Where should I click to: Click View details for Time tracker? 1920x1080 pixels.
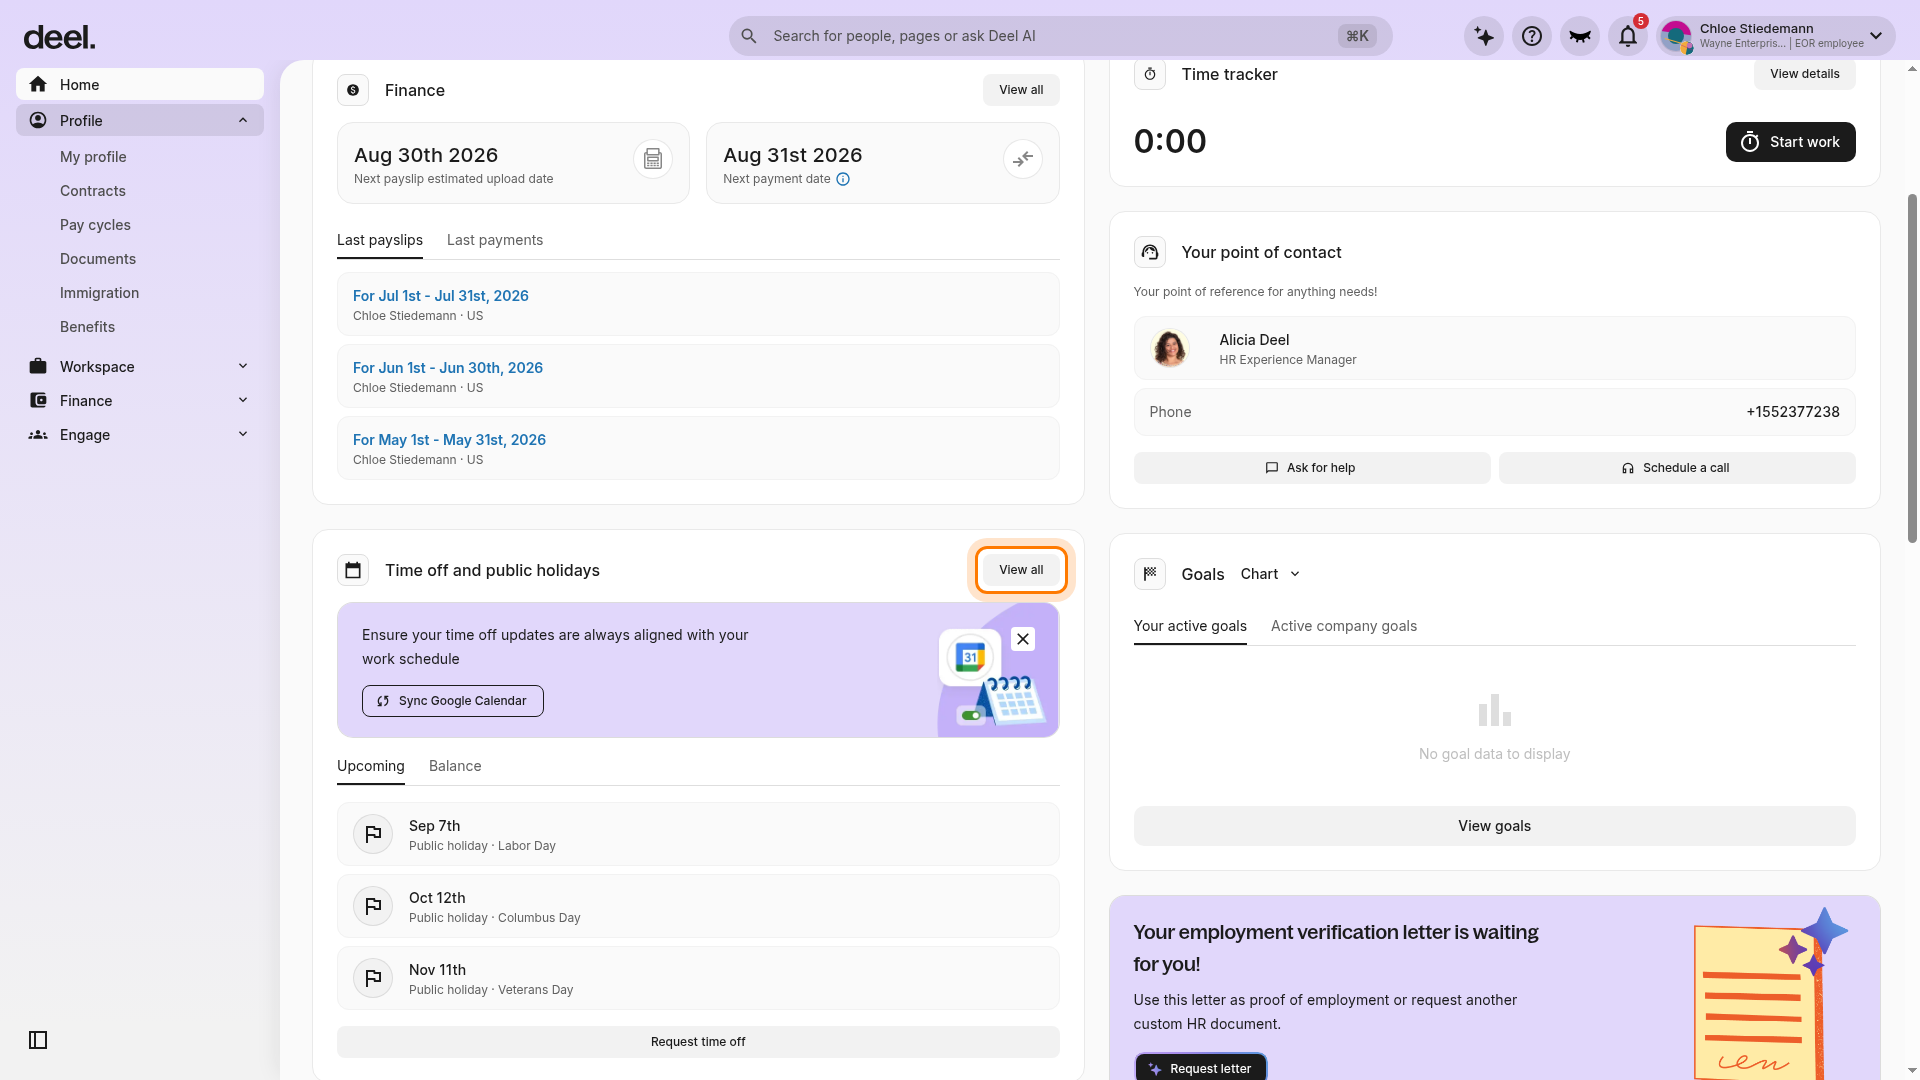click(1805, 74)
